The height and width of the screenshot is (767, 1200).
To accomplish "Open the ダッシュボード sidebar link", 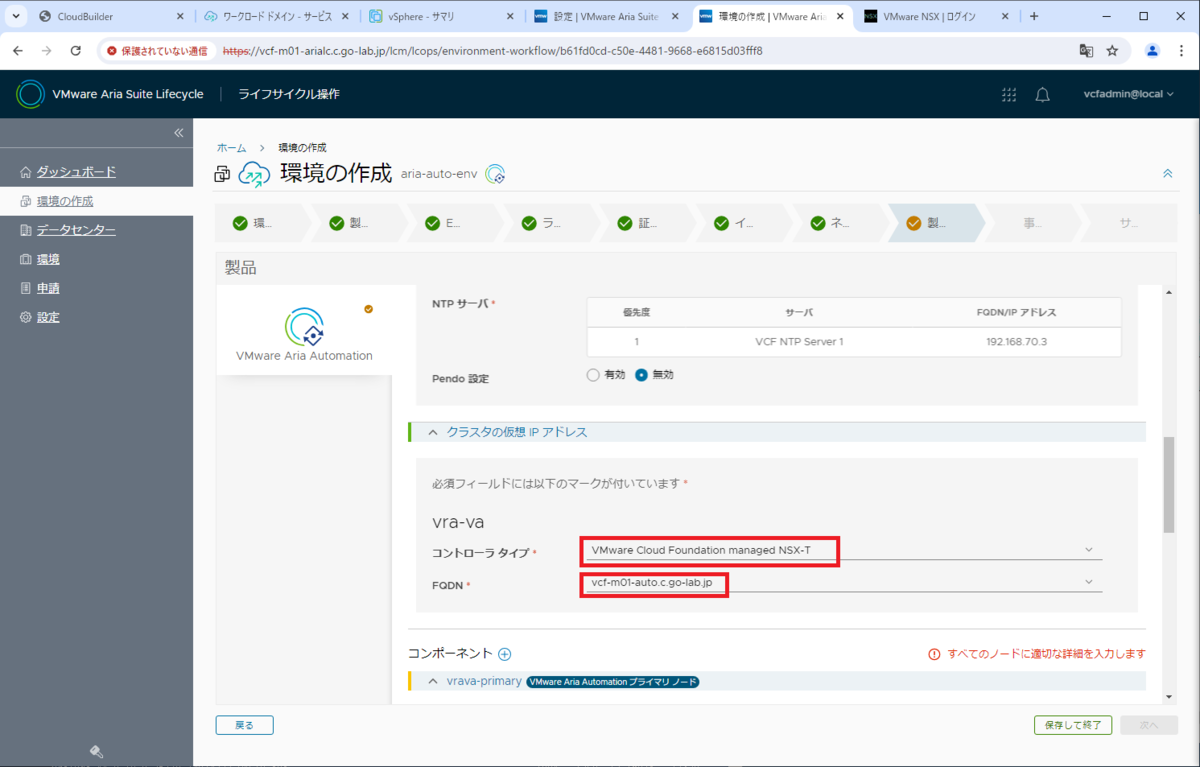I will tap(76, 172).
